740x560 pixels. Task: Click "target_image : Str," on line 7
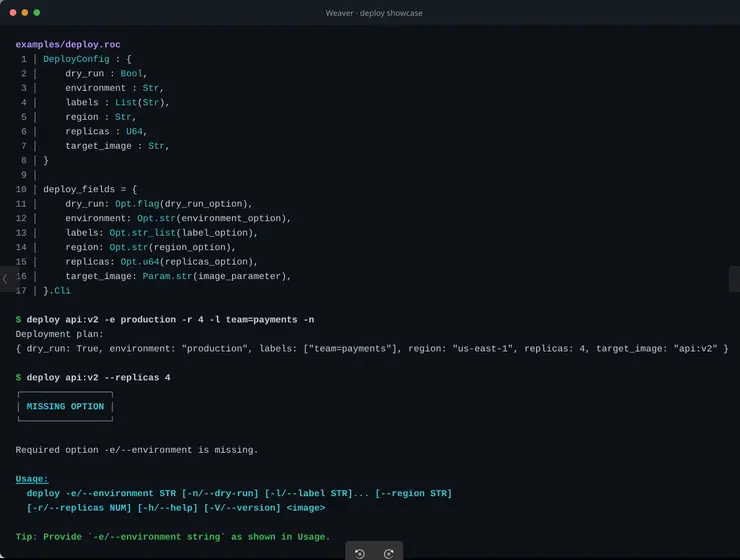coord(117,146)
